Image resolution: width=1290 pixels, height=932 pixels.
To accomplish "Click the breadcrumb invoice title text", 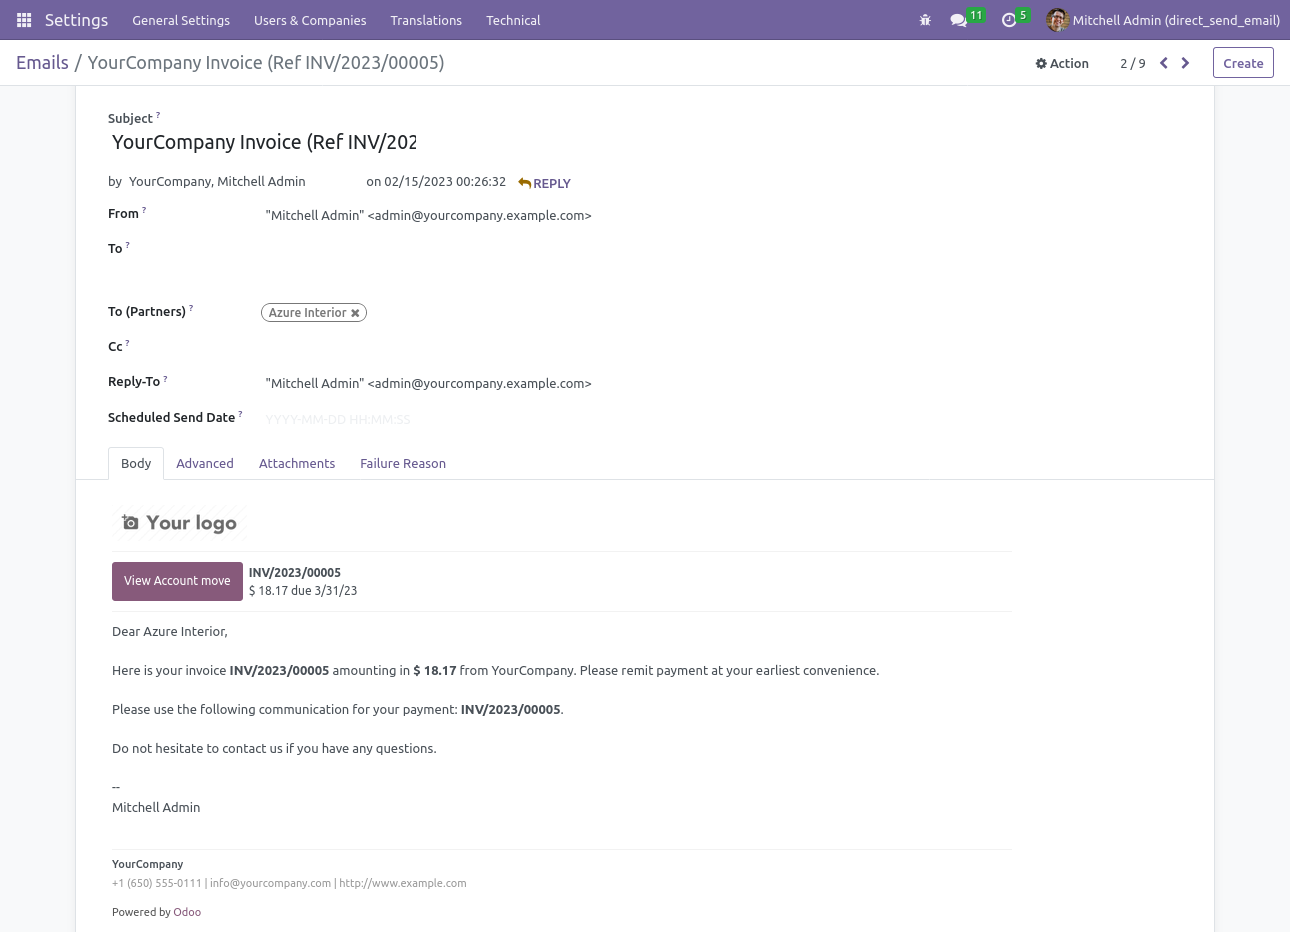I will (x=266, y=62).
